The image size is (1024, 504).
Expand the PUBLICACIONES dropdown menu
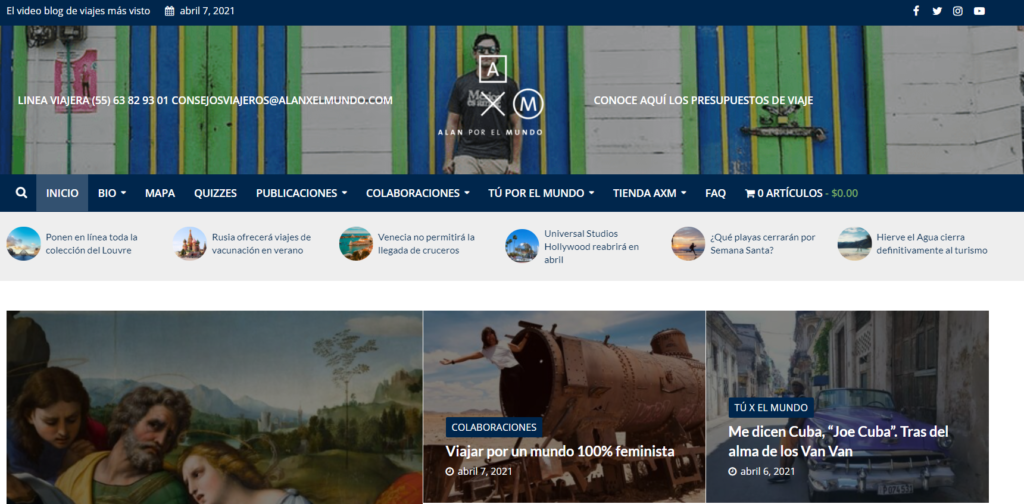pyautogui.click(x=301, y=193)
